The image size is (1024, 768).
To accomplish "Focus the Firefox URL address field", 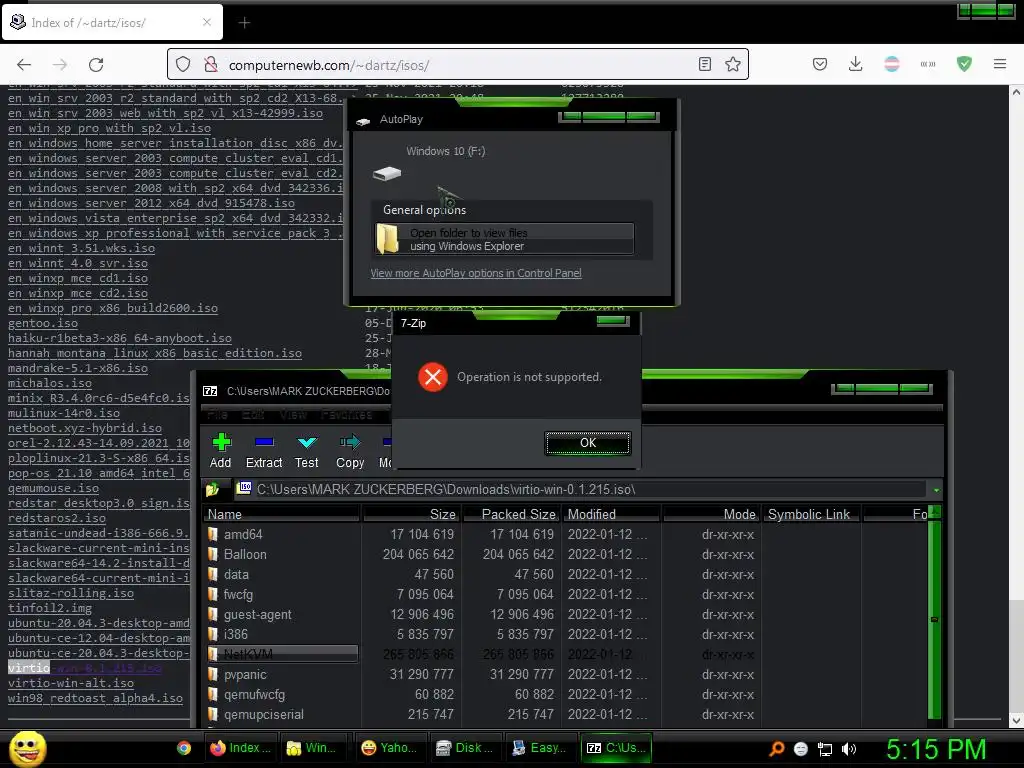I will 457,65.
